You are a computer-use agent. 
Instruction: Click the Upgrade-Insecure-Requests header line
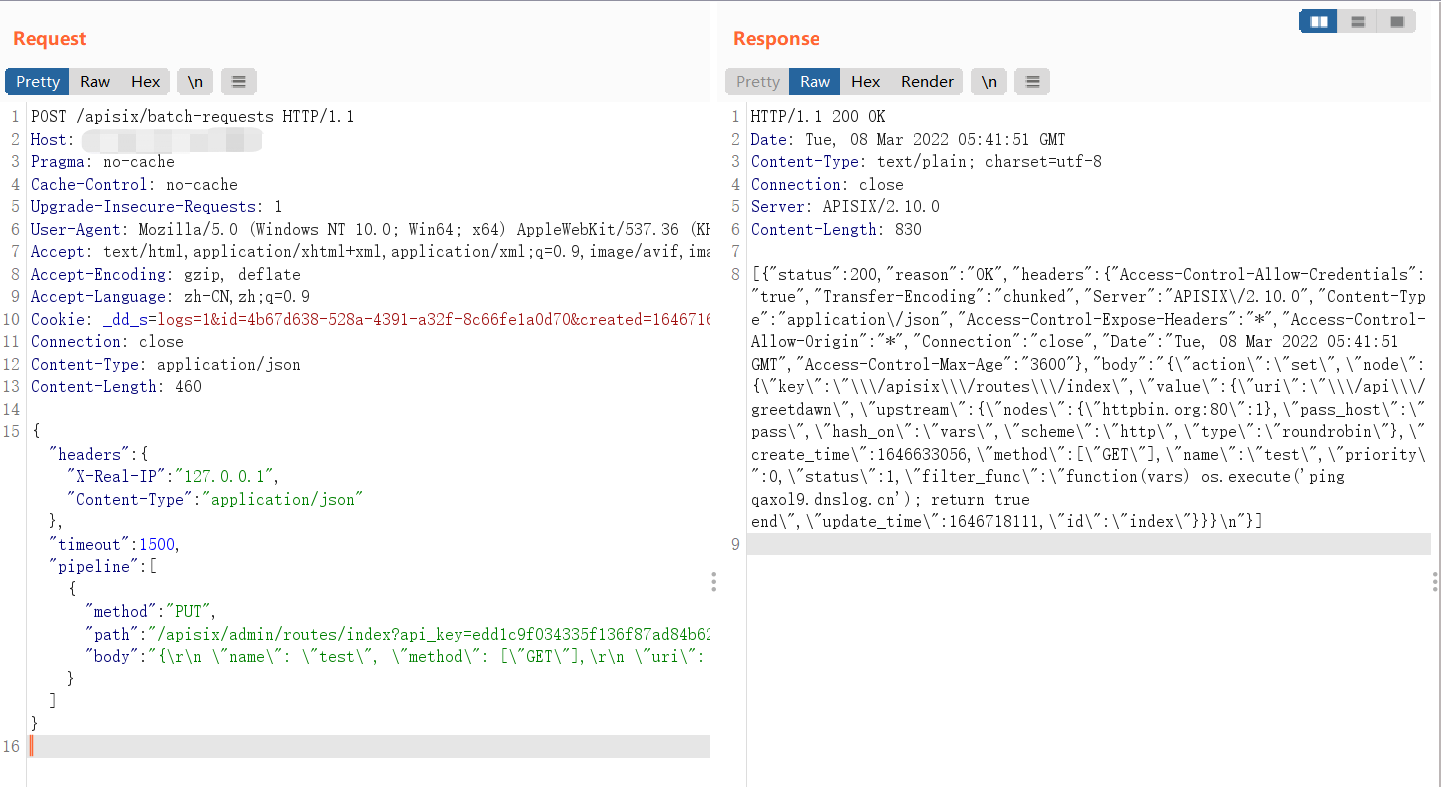(x=156, y=207)
